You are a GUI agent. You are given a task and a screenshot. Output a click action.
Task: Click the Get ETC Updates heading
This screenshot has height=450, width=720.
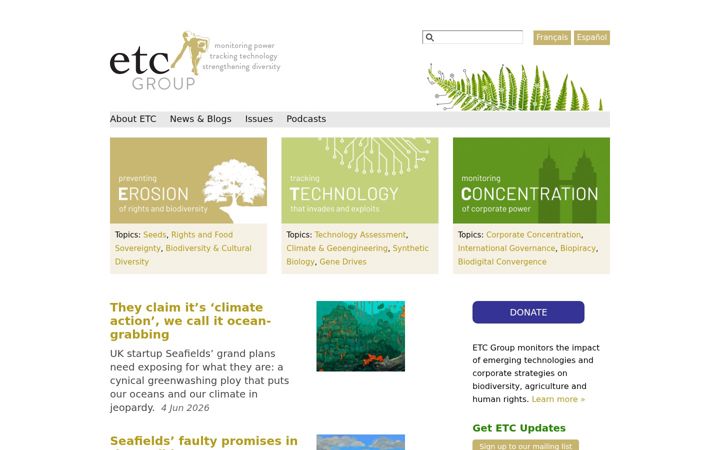(519, 428)
